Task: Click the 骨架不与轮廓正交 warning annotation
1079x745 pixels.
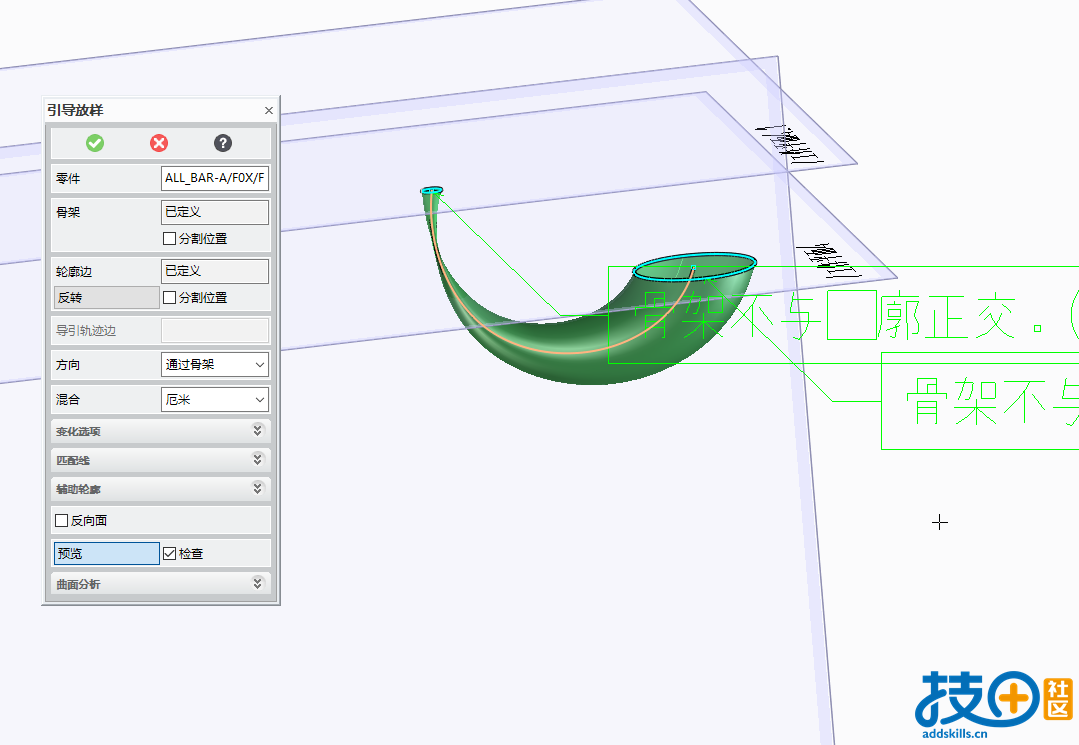Action: tap(843, 315)
